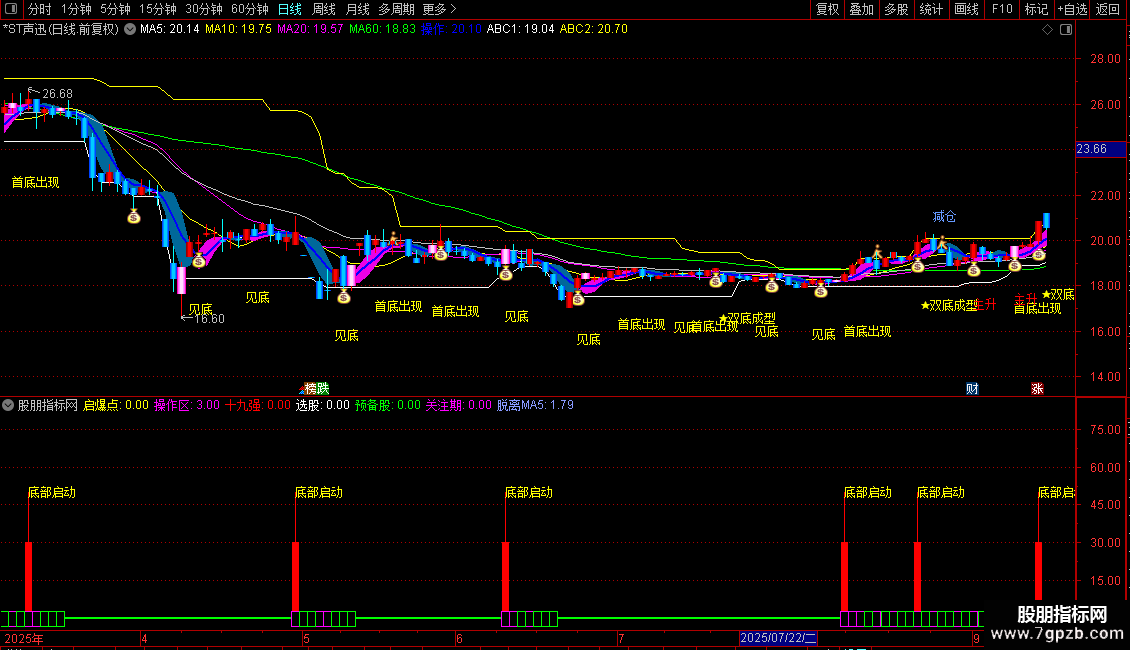1130x650 pixels.
Task: Click the 预备股: 0.00 value
Action: [388, 406]
